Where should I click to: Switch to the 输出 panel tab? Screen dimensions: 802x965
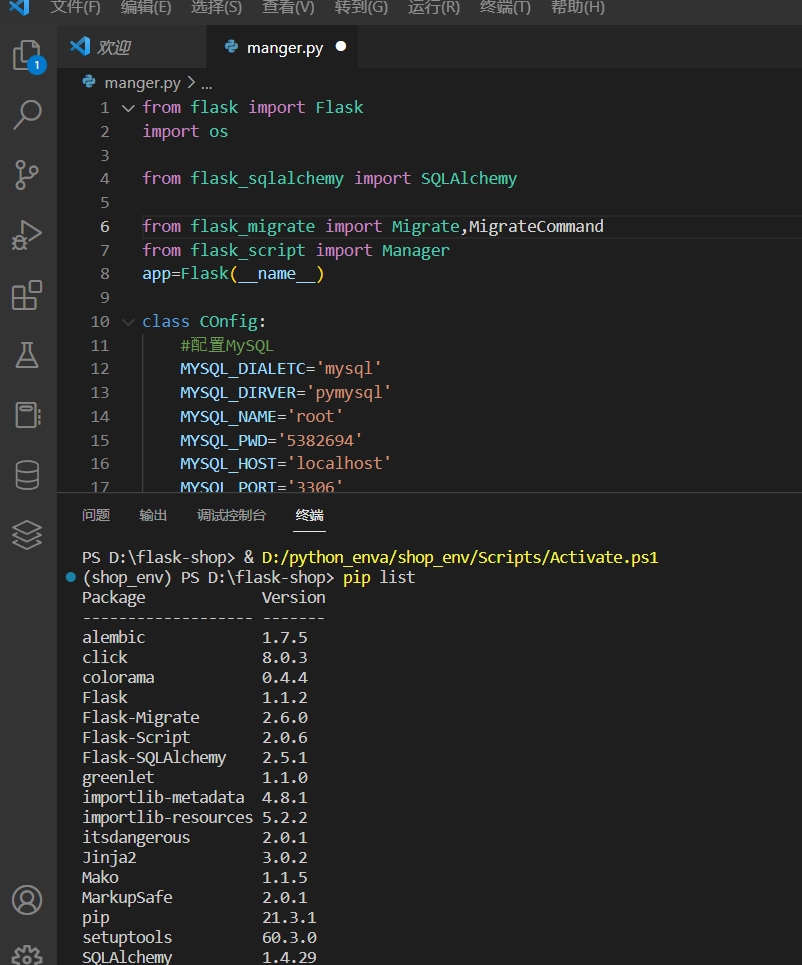(153, 515)
